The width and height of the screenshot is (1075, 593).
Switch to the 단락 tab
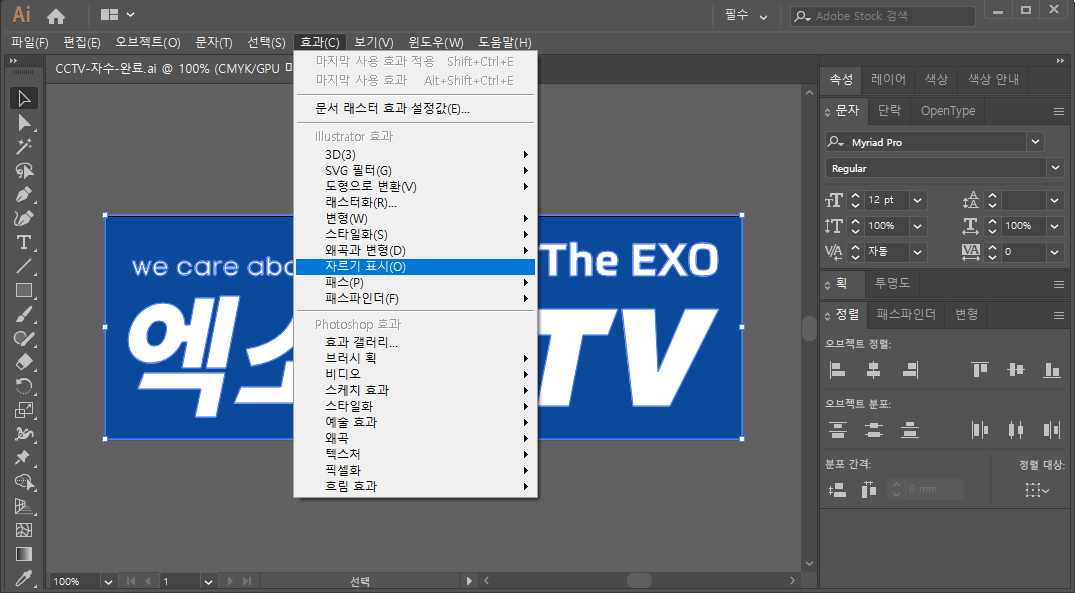(x=889, y=110)
